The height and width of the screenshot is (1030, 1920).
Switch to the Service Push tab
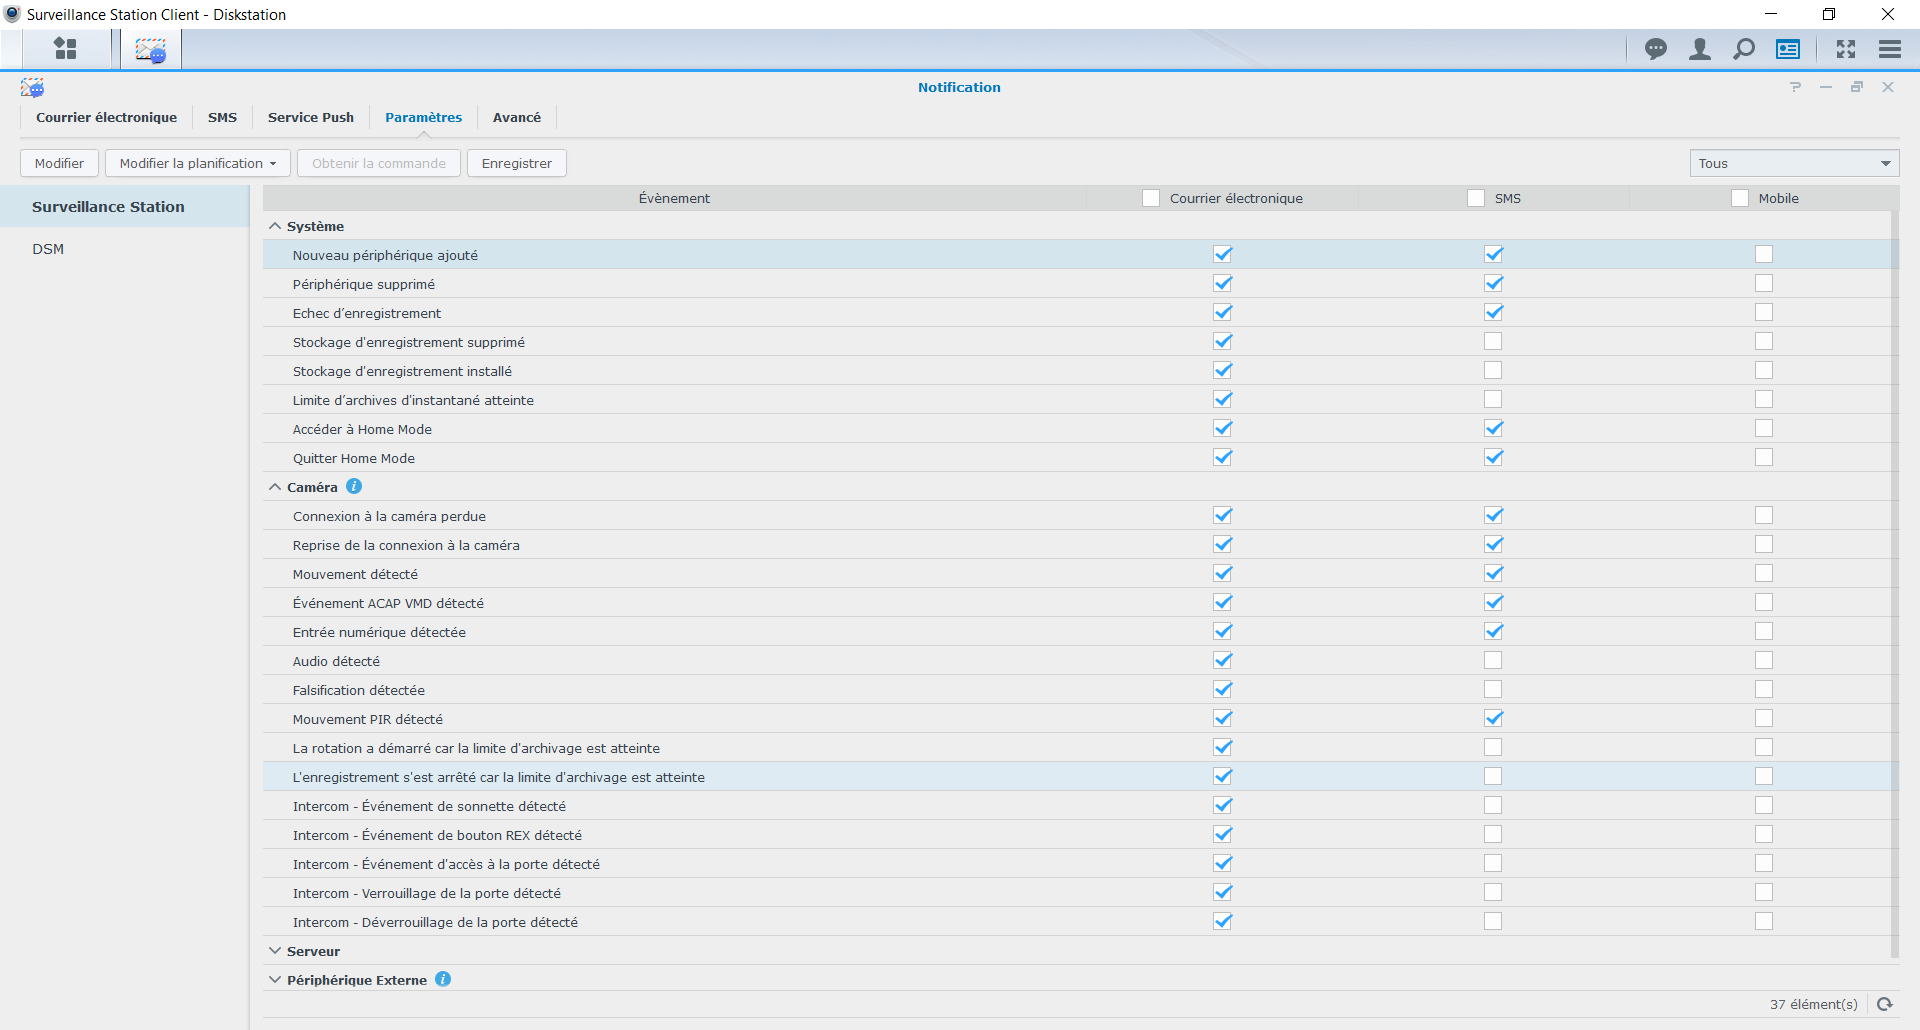pyautogui.click(x=311, y=117)
